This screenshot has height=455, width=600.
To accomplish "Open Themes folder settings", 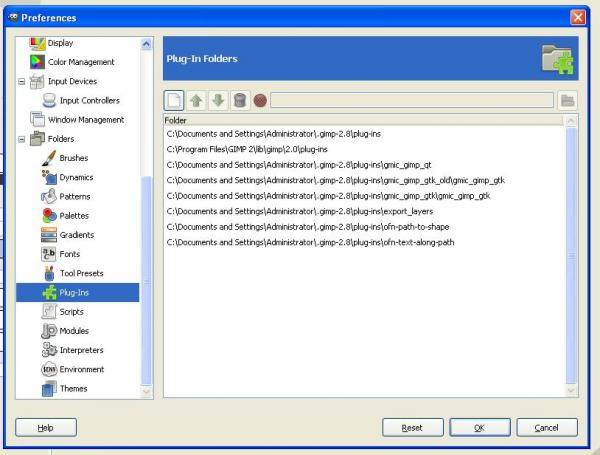I will pyautogui.click(x=73, y=389).
